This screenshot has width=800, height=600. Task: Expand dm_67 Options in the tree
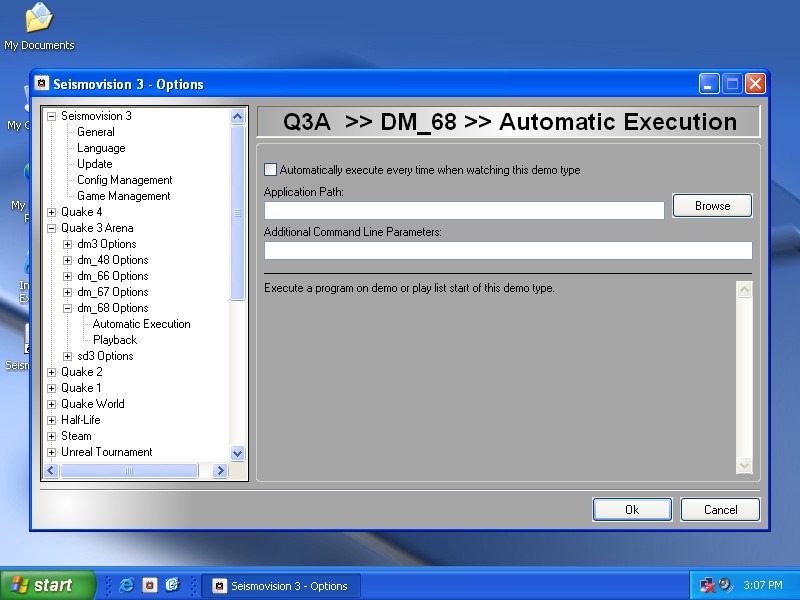pos(68,292)
